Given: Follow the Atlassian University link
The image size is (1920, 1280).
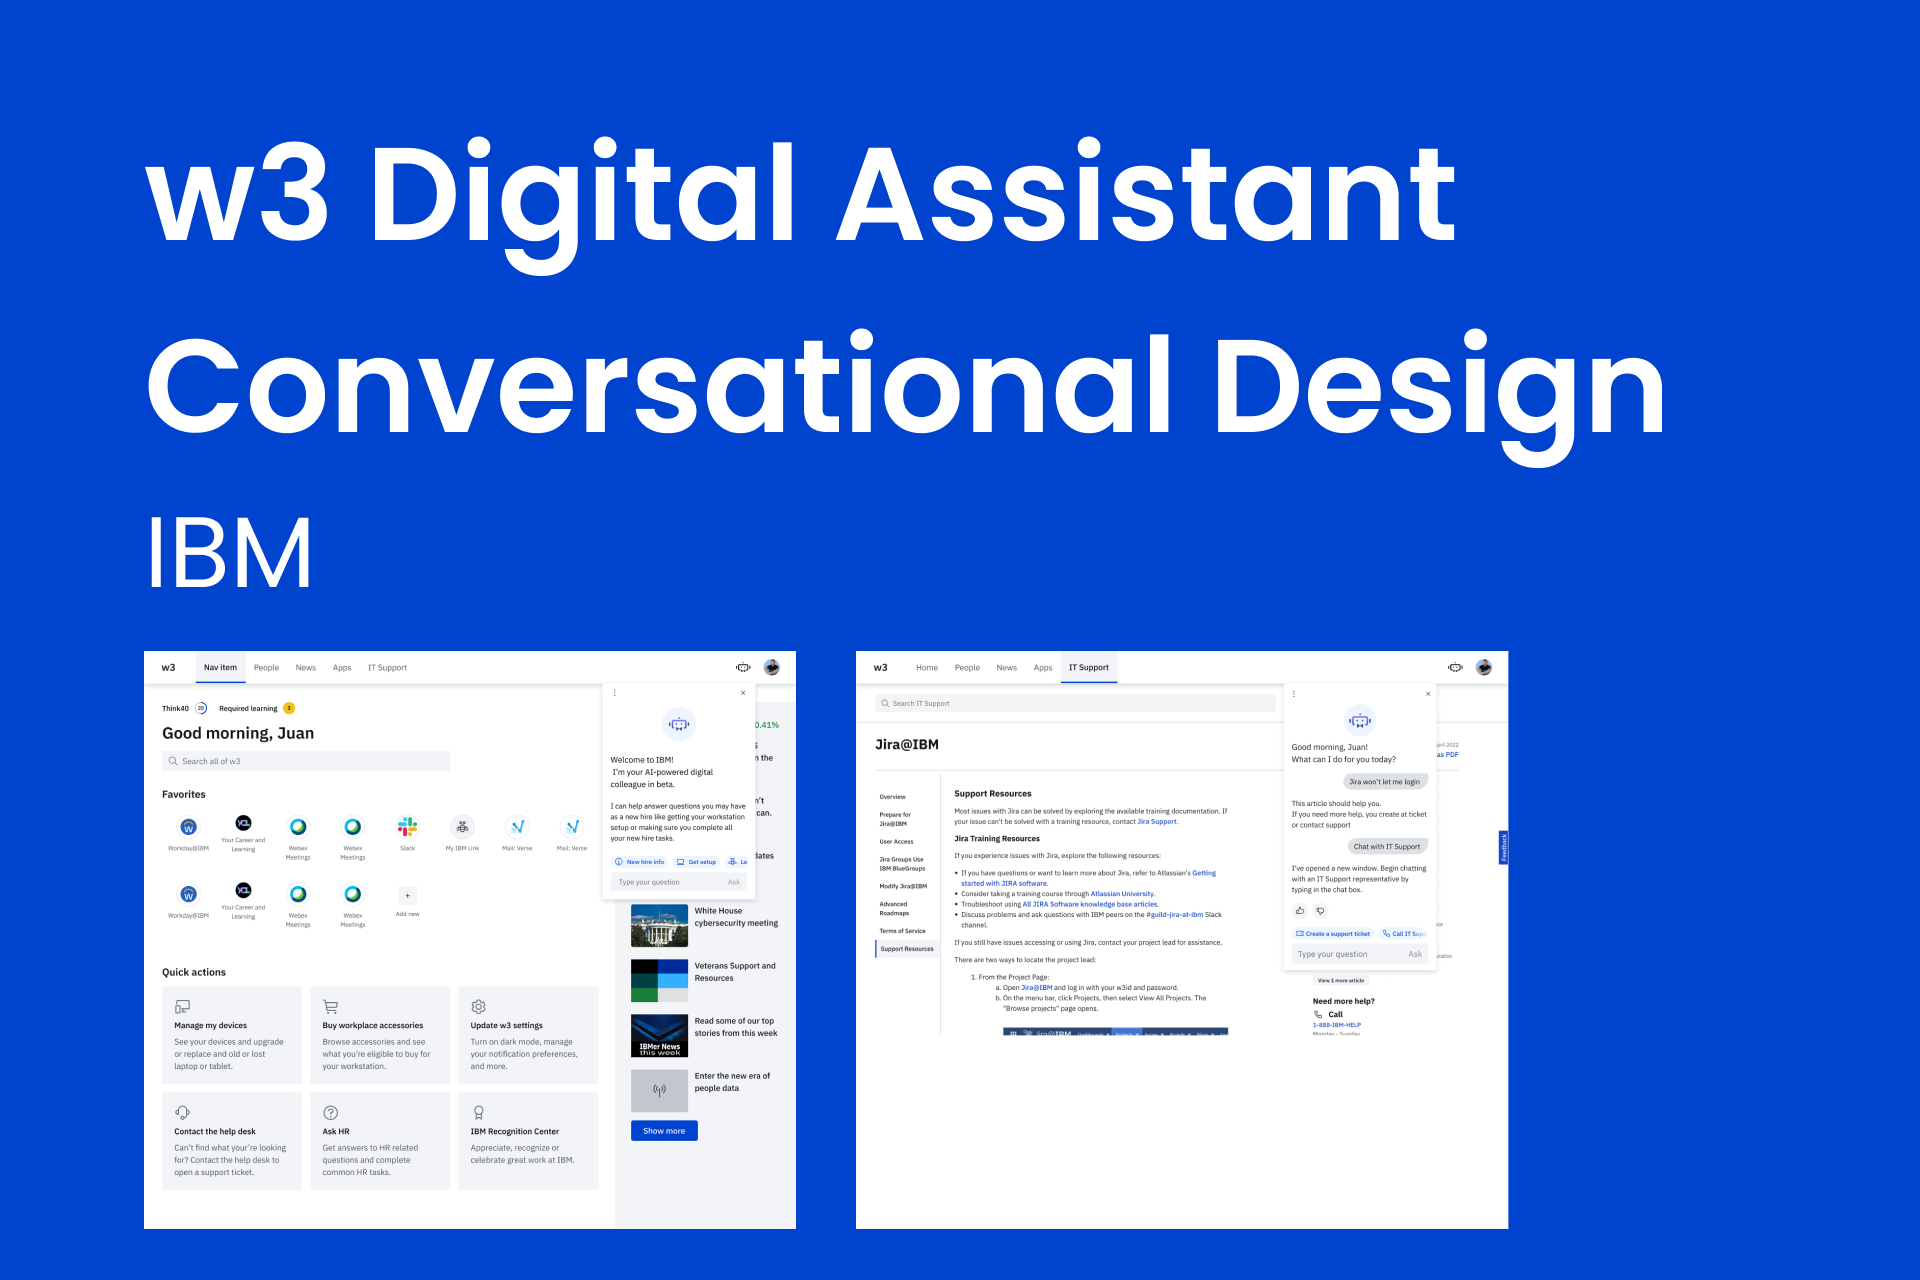Looking at the screenshot, I should (1122, 894).
